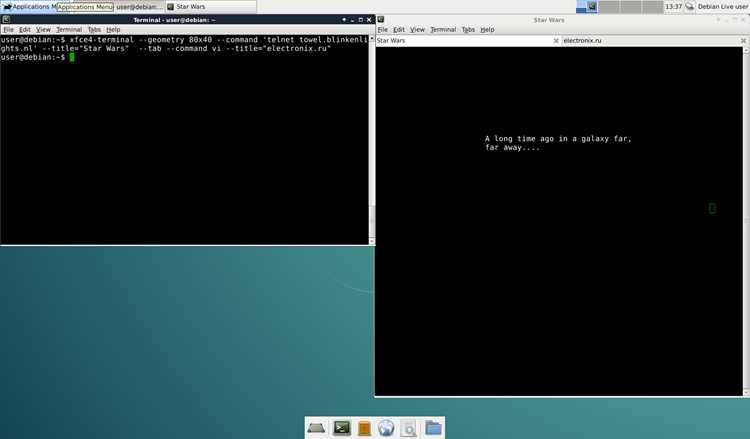Close the Star Wars tab

pyautogui.click(x=556, y=41)
